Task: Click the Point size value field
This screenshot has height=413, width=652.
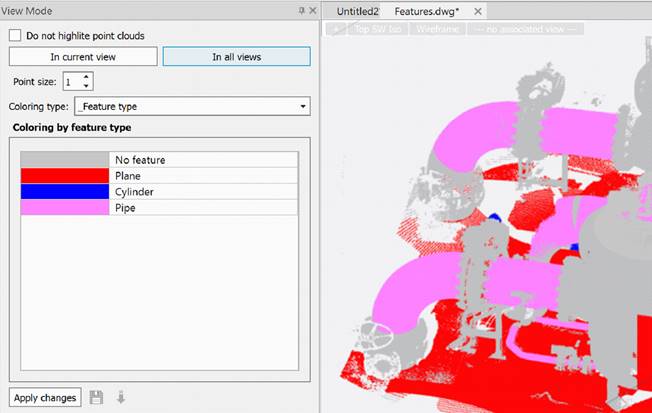Action: (72, 82)
